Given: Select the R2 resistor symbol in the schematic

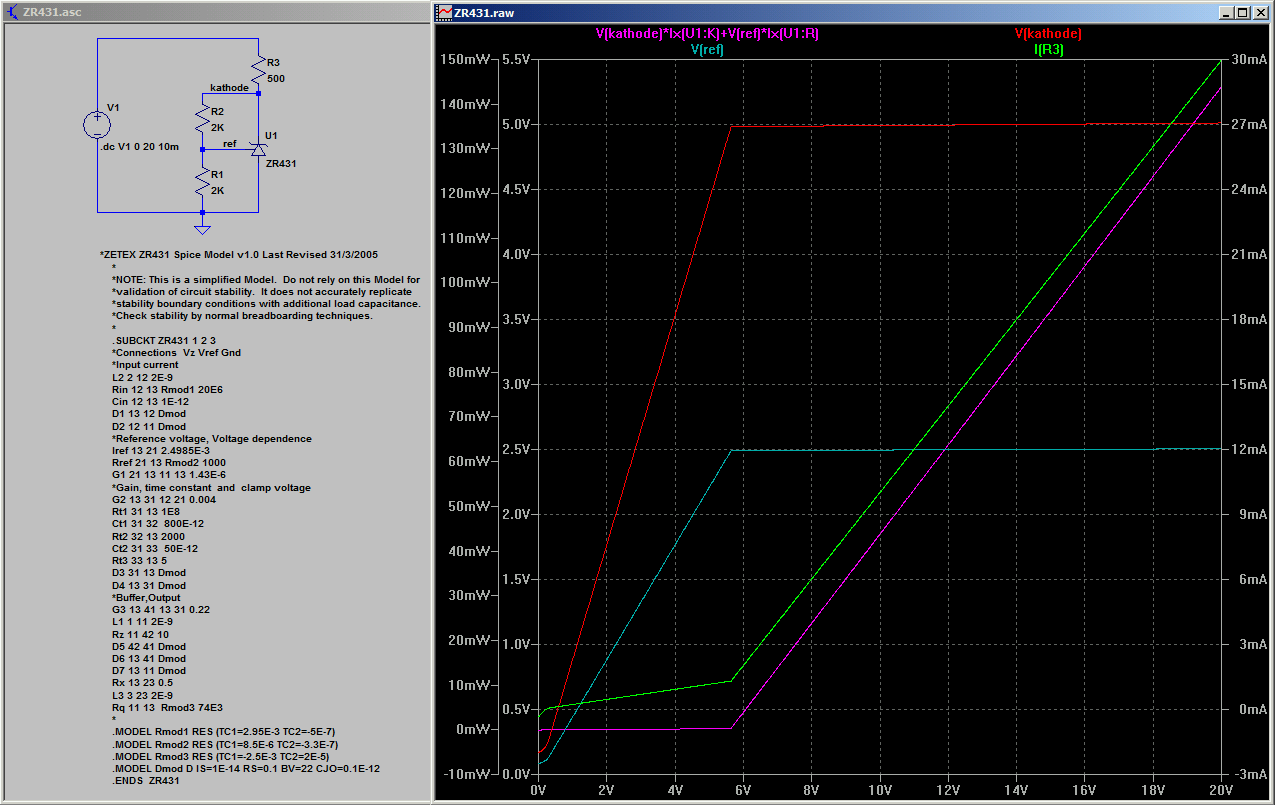Looking at the screenshot, I should 202,120.
